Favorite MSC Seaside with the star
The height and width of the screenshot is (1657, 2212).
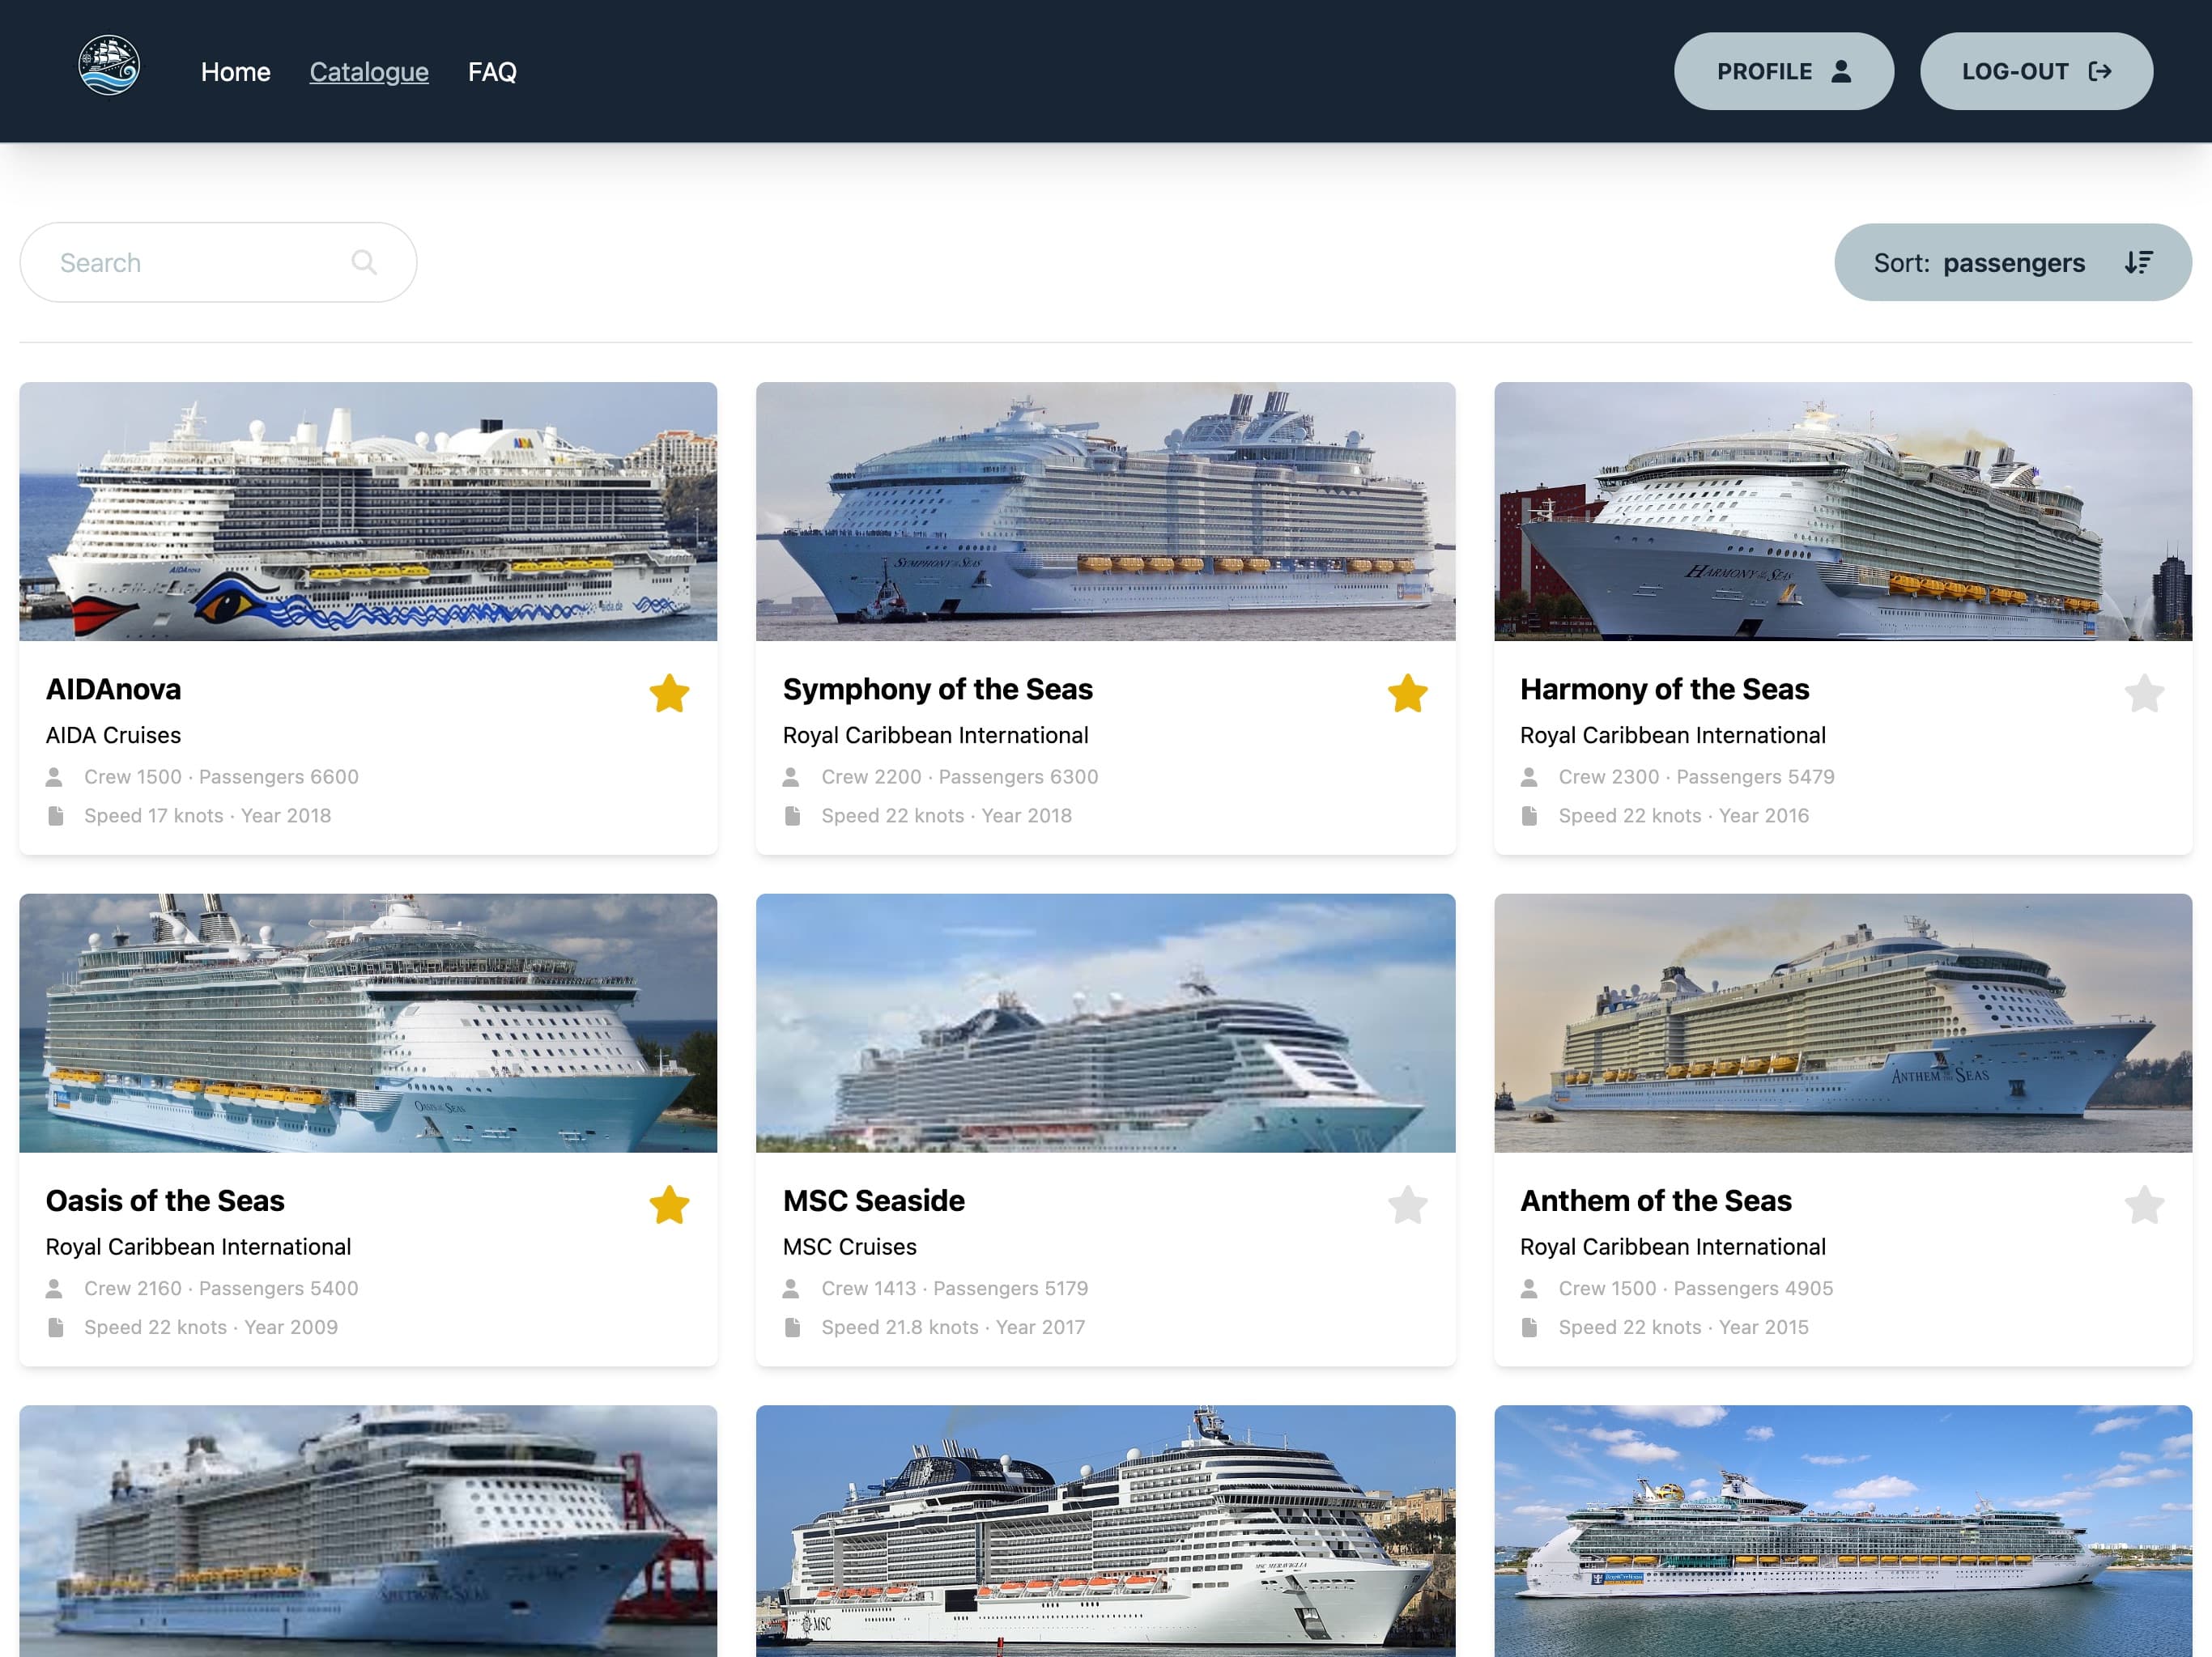(x=1407, y=1204)
